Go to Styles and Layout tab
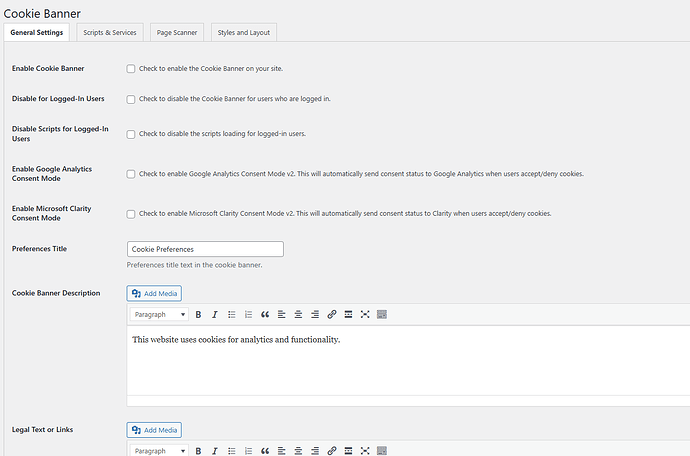 pyautogui.click(x=244, y=33)
